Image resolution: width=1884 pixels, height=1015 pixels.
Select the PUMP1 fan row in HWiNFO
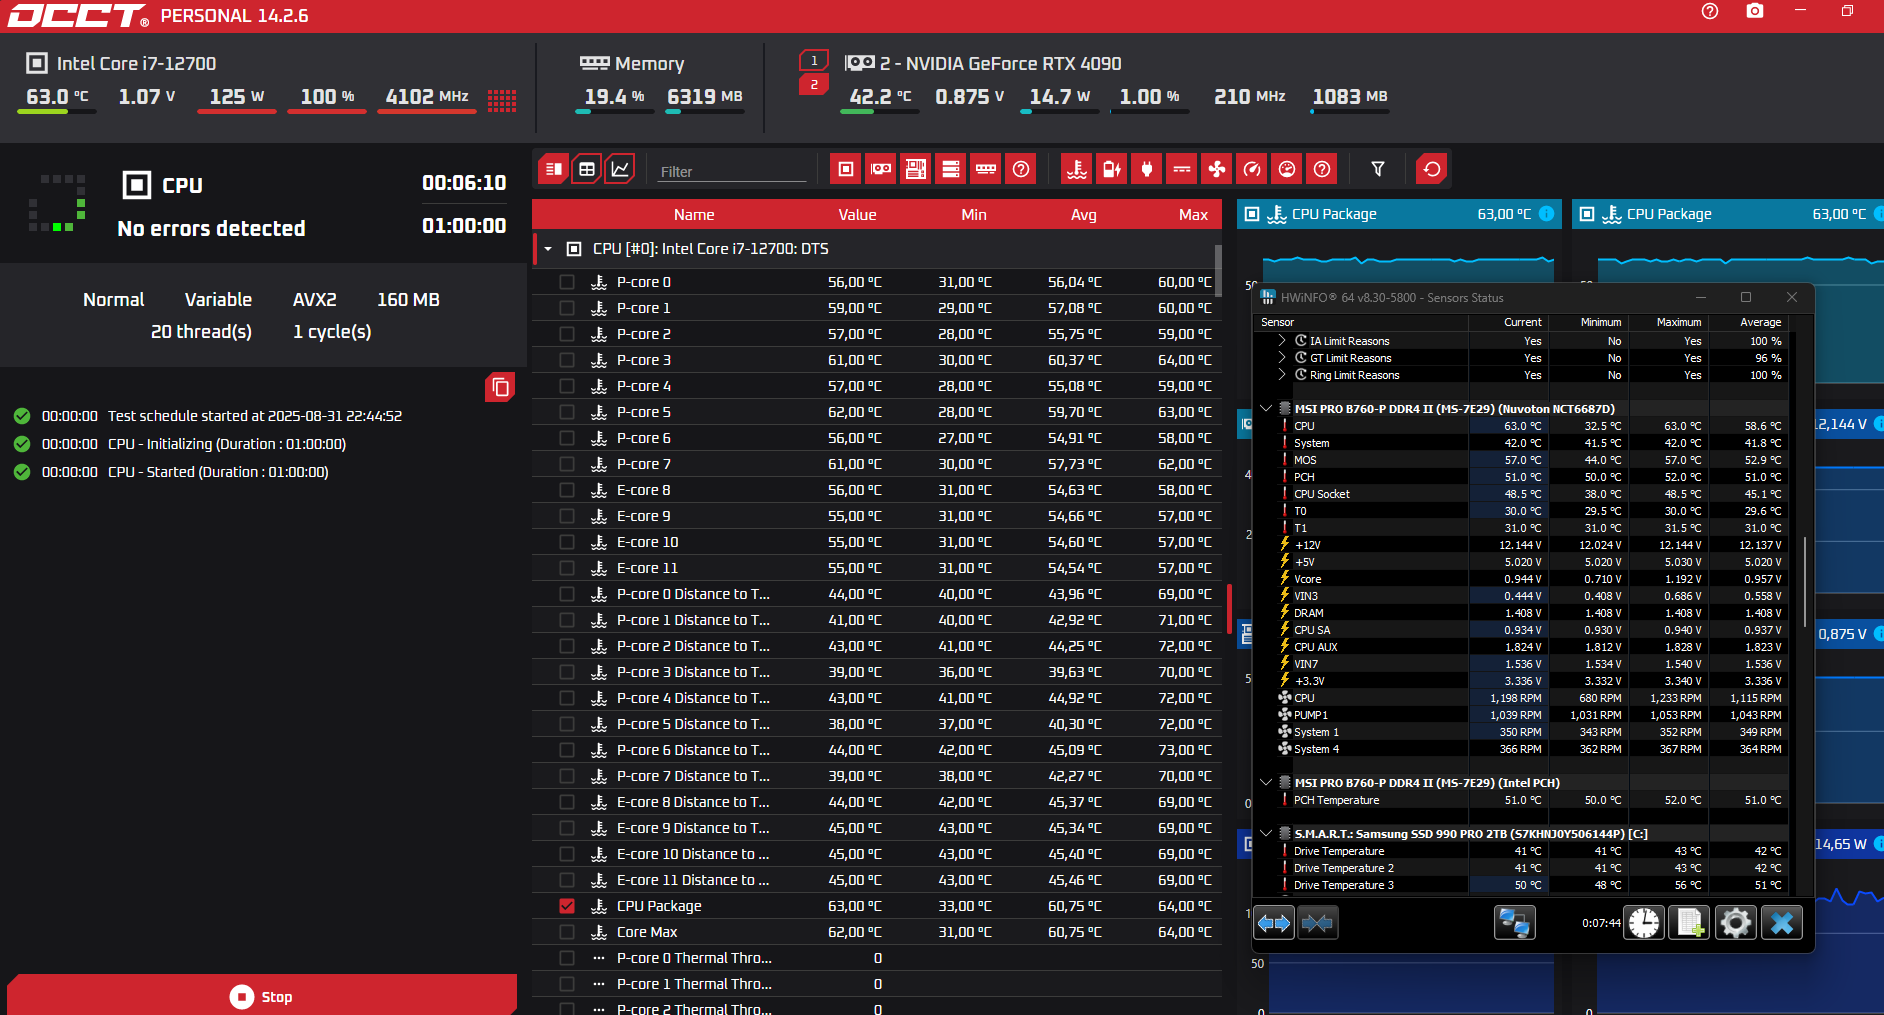tap(1522, 715)
